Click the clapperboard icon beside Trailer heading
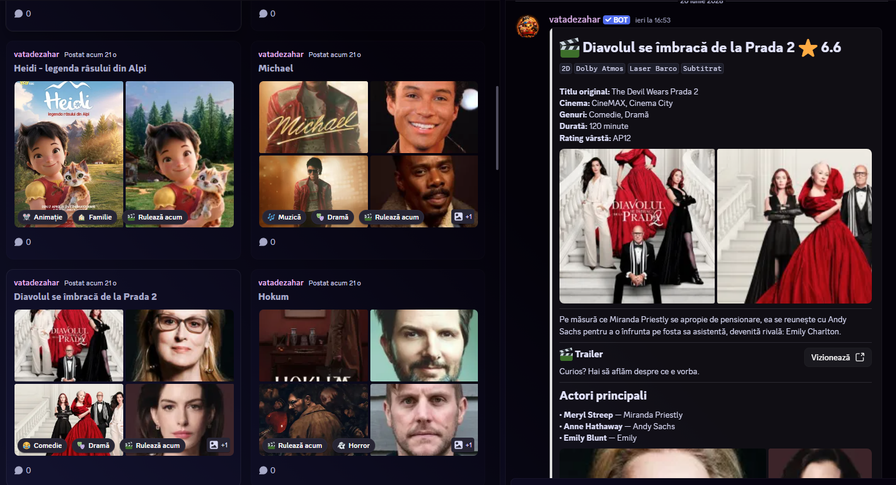 pos(566,354)
